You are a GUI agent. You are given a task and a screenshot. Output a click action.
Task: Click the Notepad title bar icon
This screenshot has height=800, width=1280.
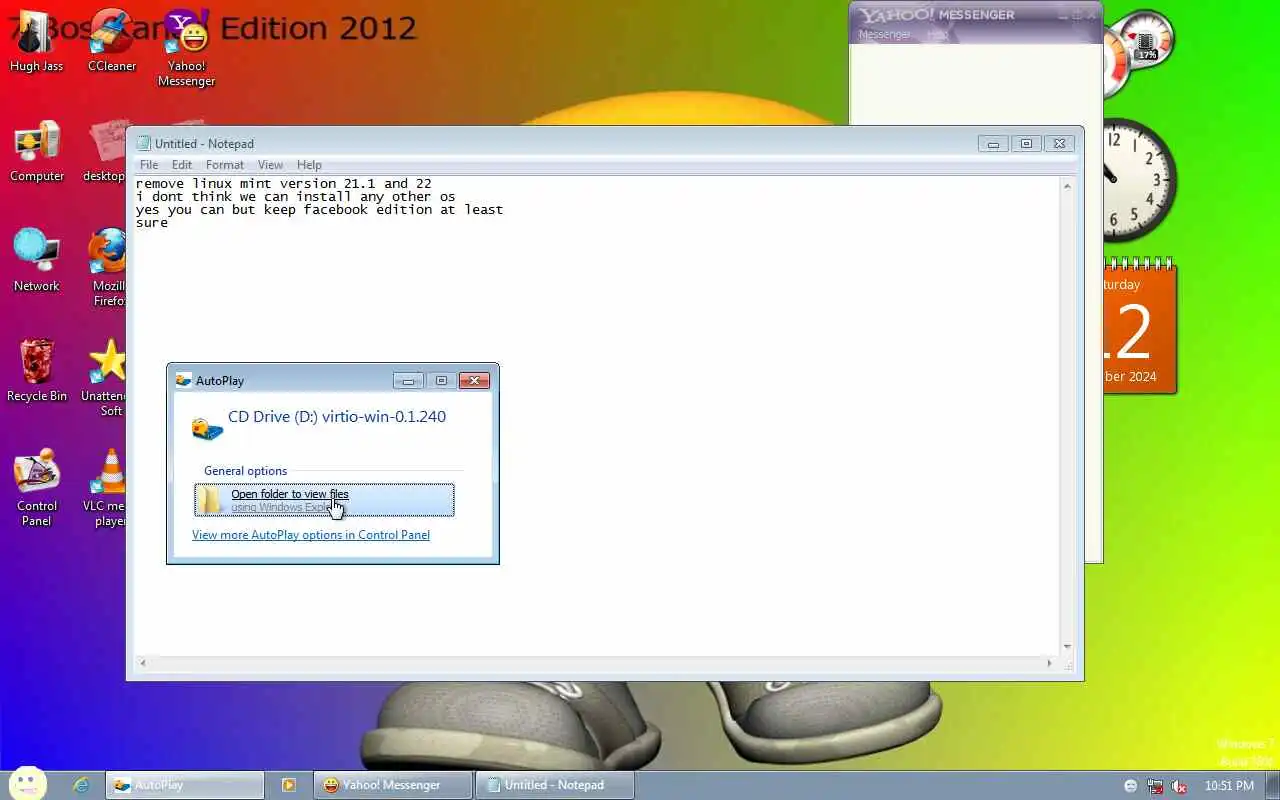(x=144, y=143)
